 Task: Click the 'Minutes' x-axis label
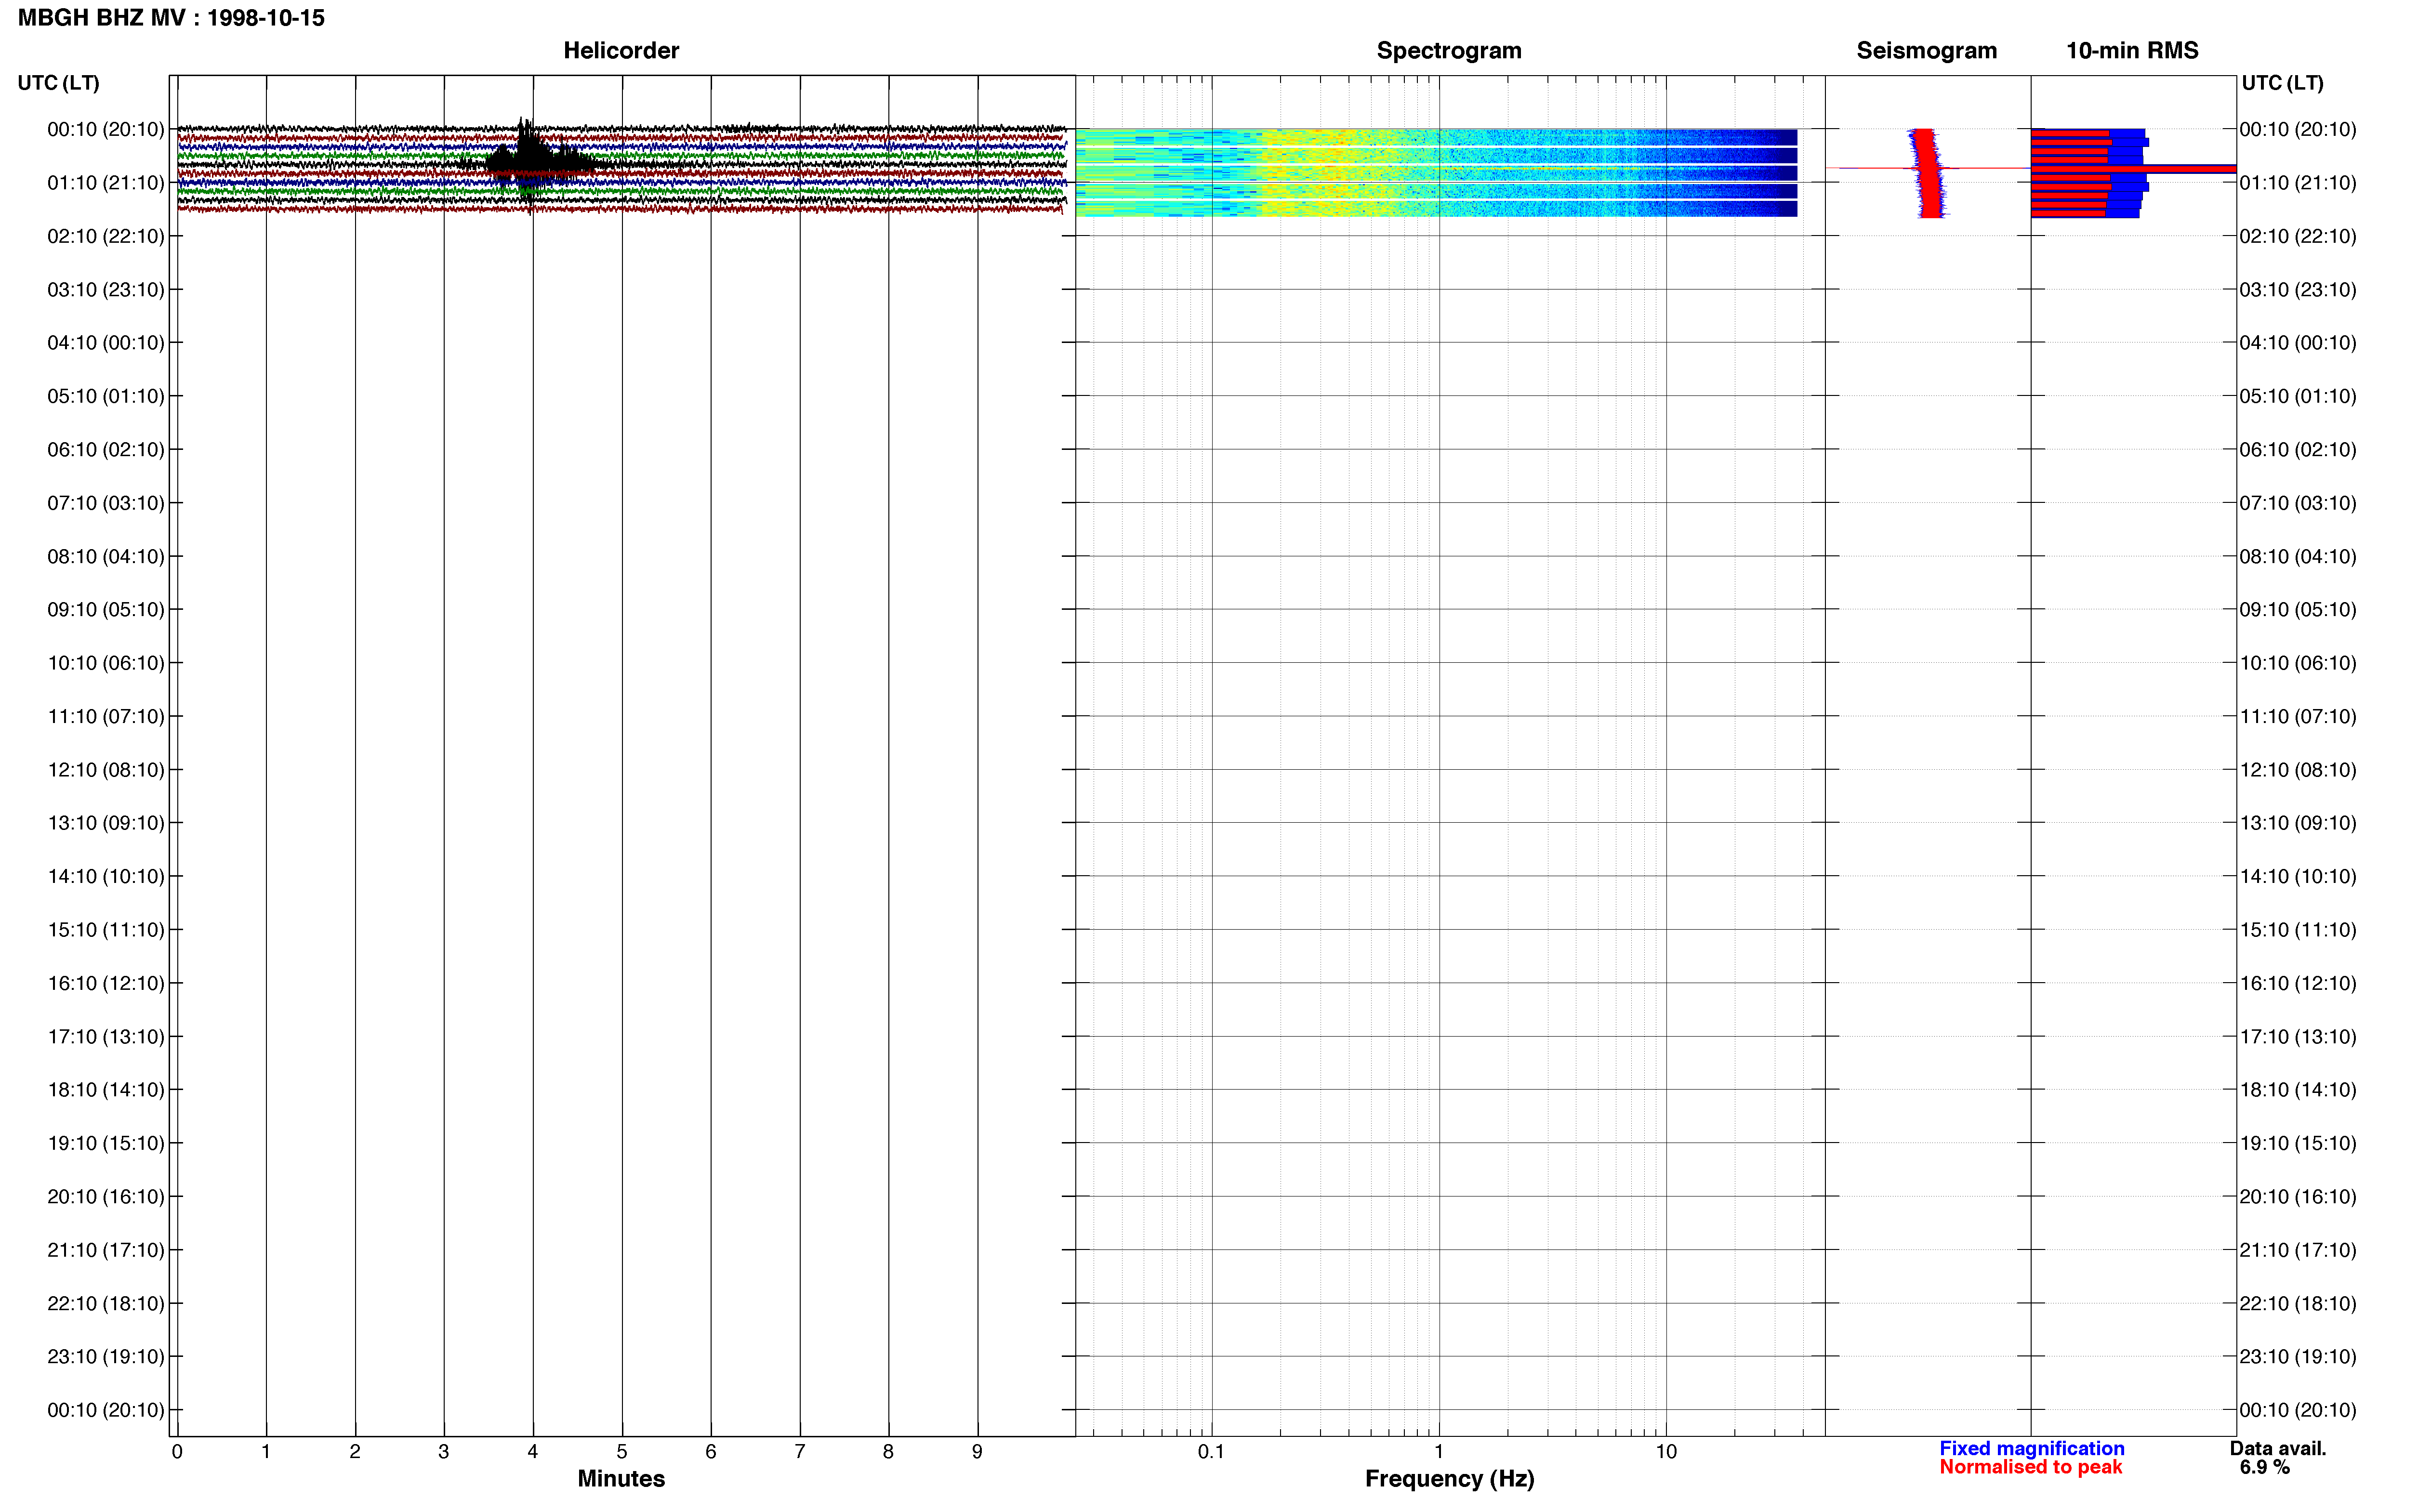(x=621, y=1478)
